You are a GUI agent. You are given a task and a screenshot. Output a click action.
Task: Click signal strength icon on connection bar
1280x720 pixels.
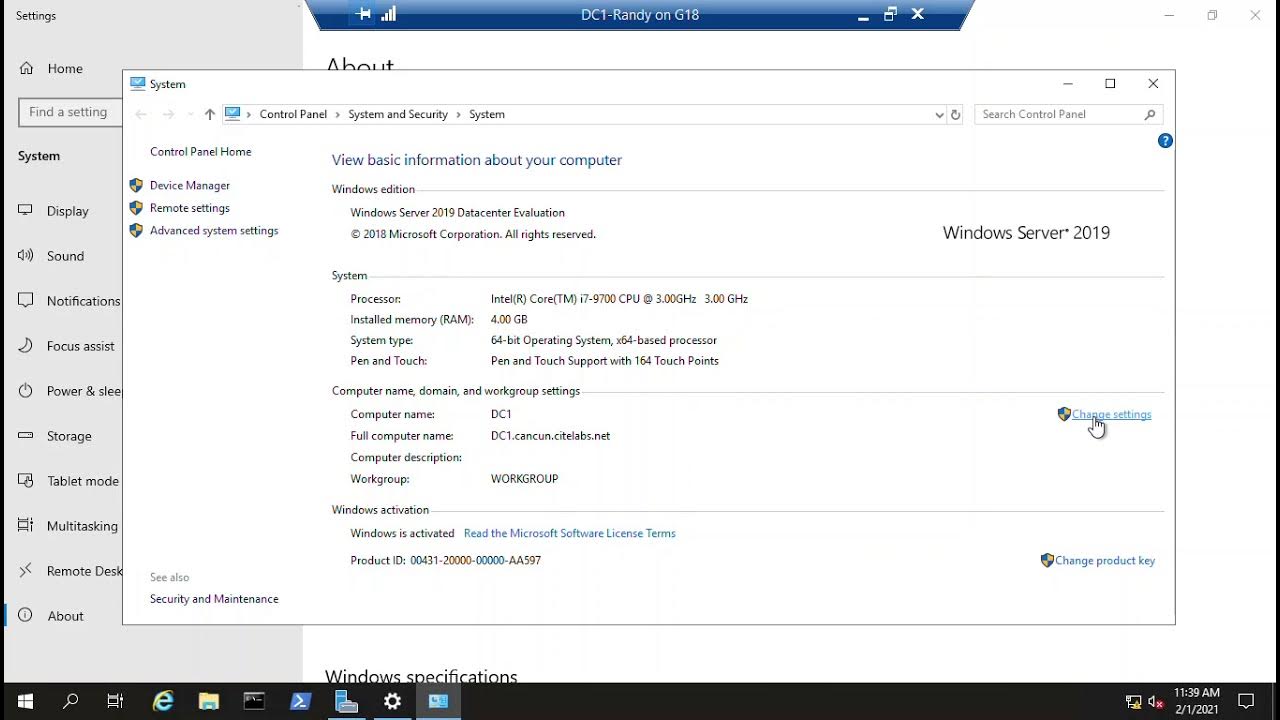tap(389, 14)
